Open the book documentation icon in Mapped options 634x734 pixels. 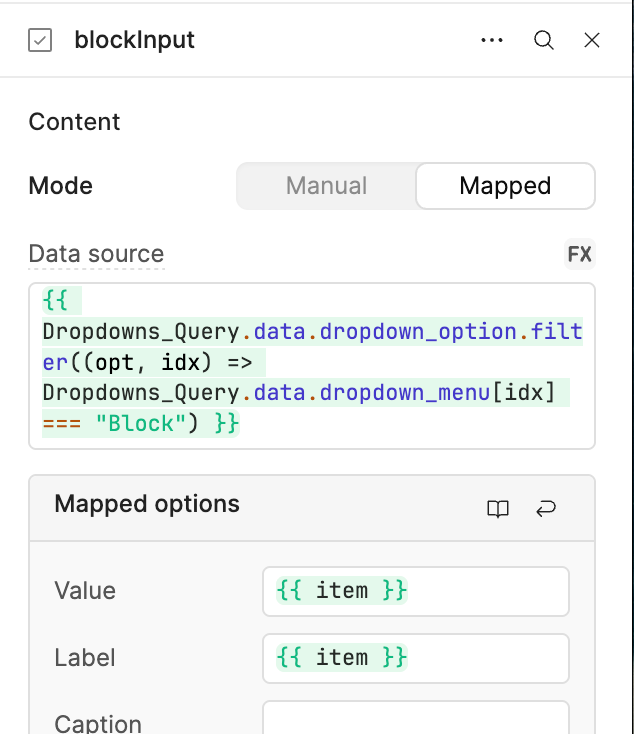pyautogui.click(x=497, y=509)
